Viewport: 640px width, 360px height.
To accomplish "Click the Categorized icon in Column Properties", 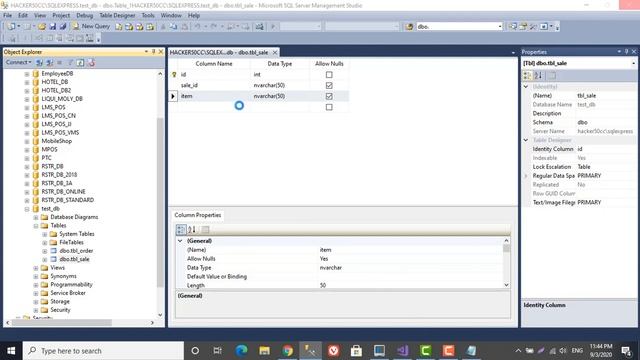I will click(181, 229).
